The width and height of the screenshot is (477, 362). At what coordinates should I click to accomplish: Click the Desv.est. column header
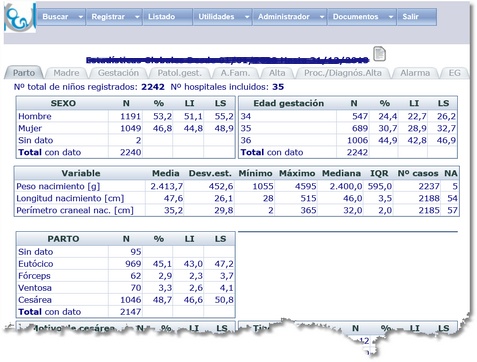210,173
